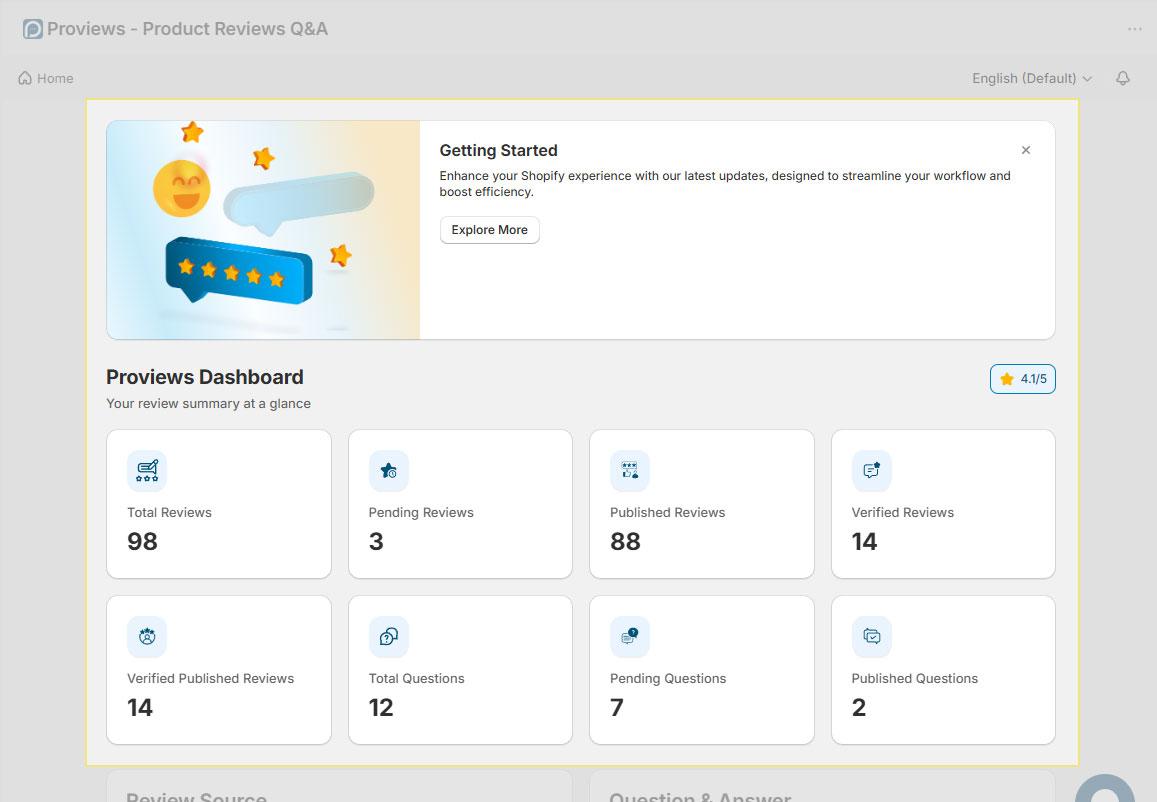Open the notifications bell
This screenshot has height=802, width=1157.
pos(1122,77)
